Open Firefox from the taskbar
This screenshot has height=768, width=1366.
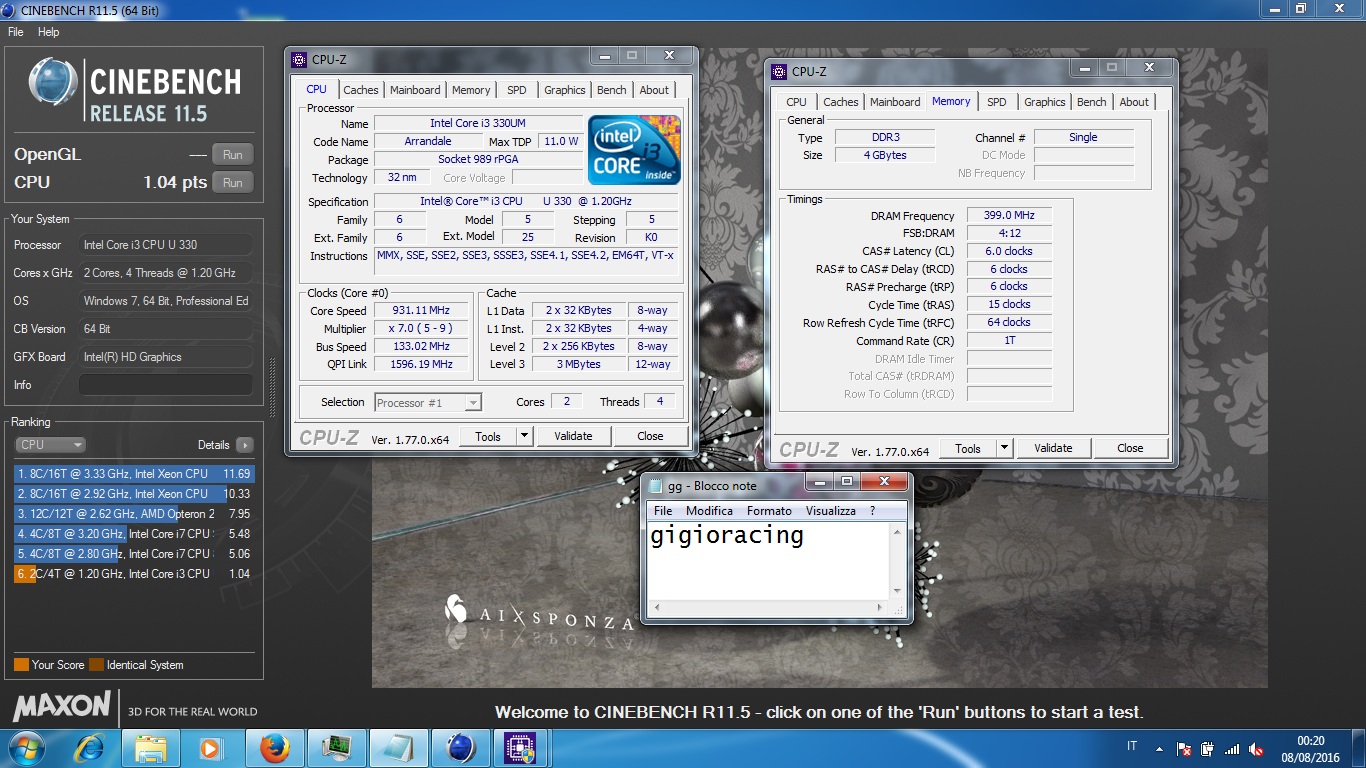[274, 747]
